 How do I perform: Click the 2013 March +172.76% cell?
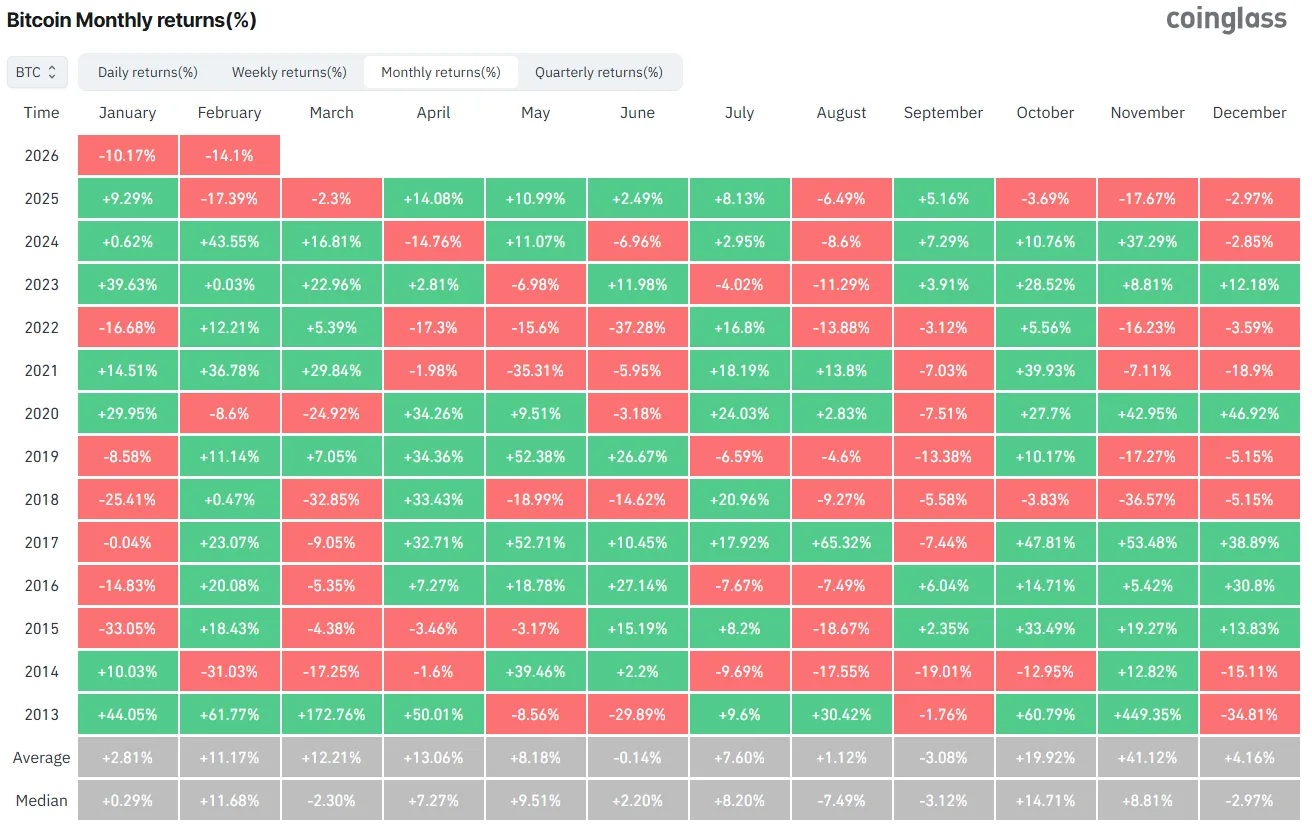pos(332,715)
